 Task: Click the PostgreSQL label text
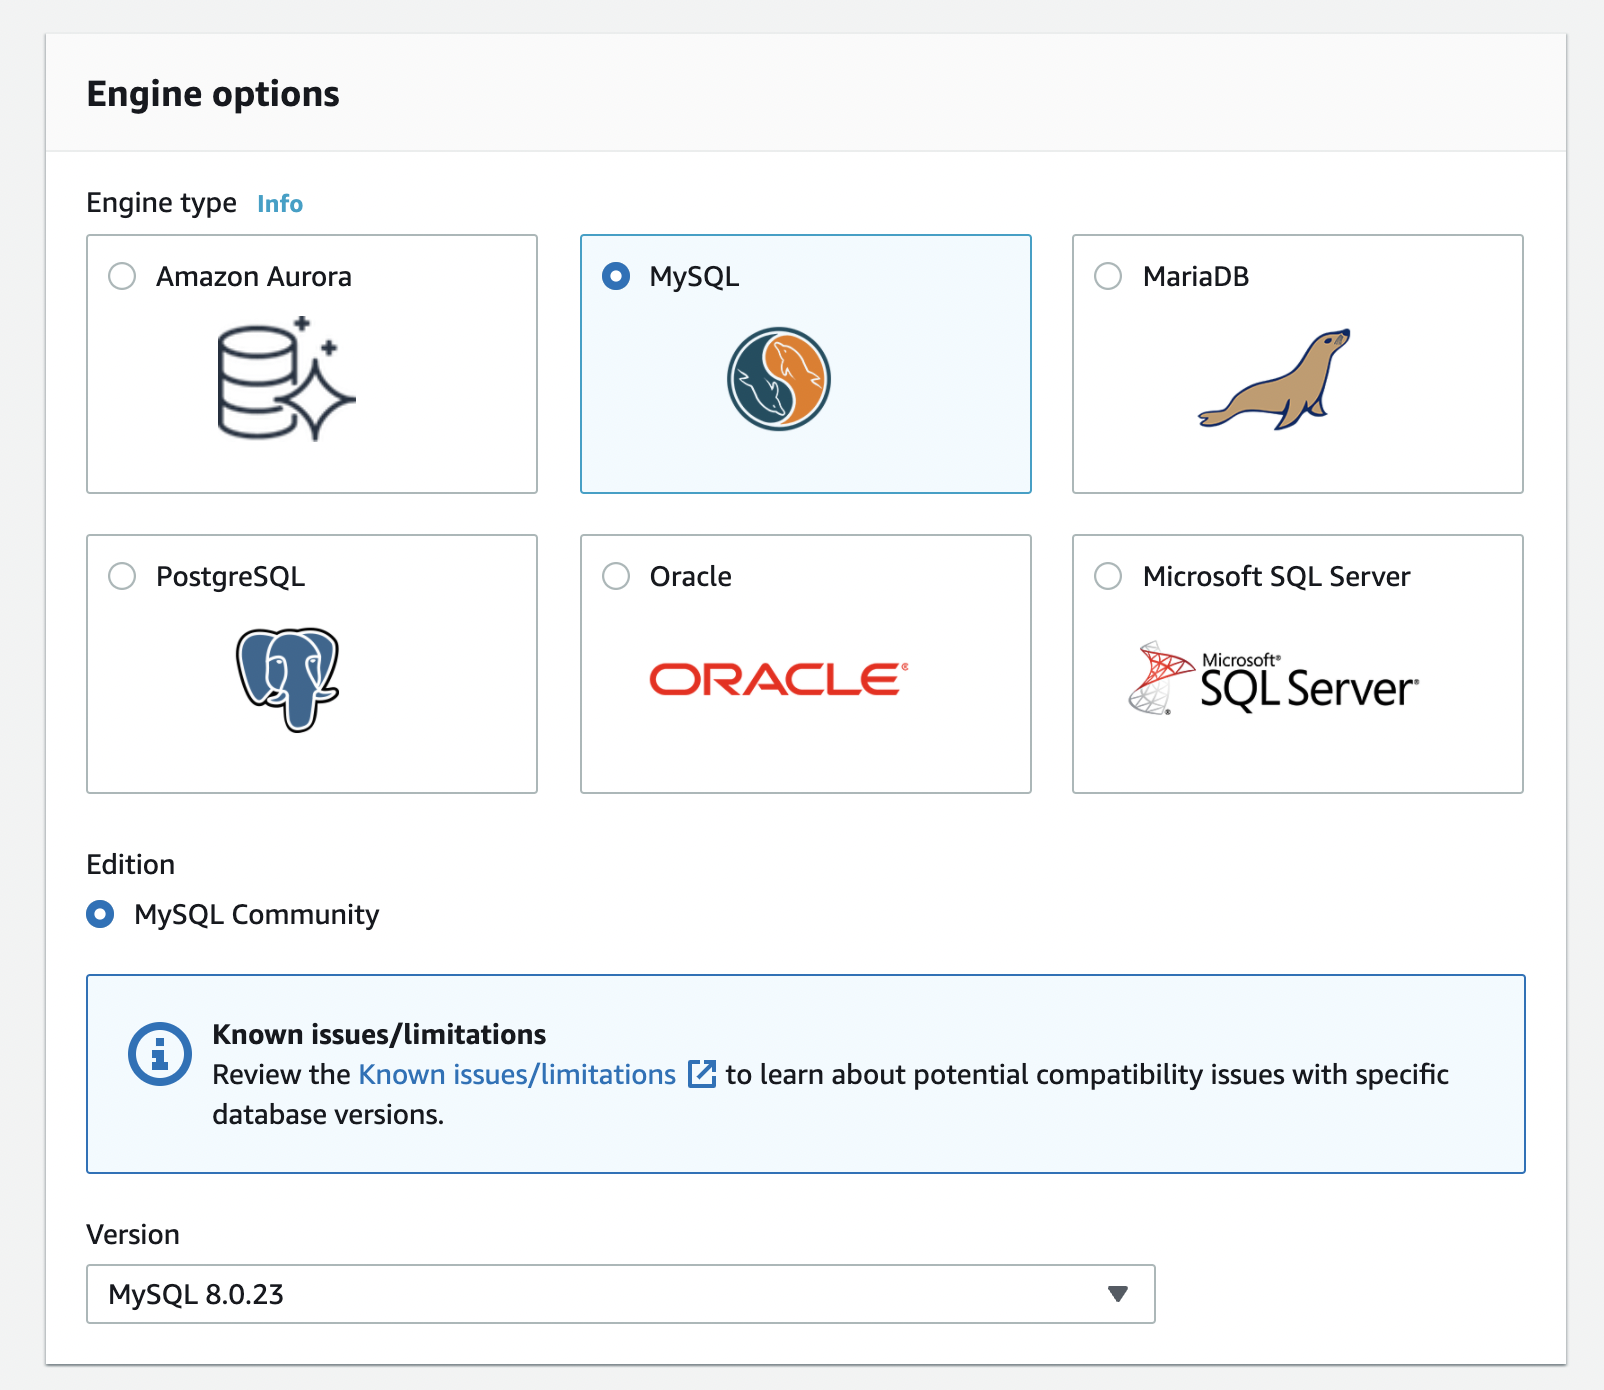coord(231,577)
